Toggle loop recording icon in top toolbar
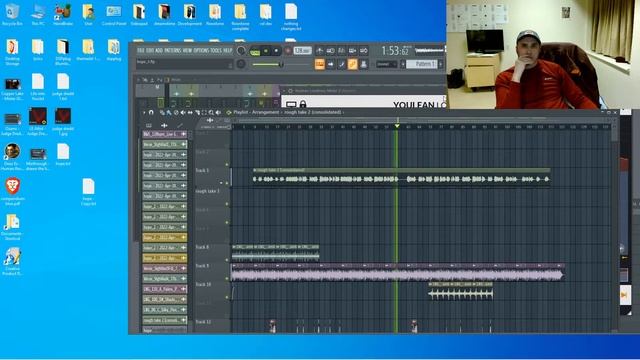This screenshot has height=360, width=640. point(364,51)
